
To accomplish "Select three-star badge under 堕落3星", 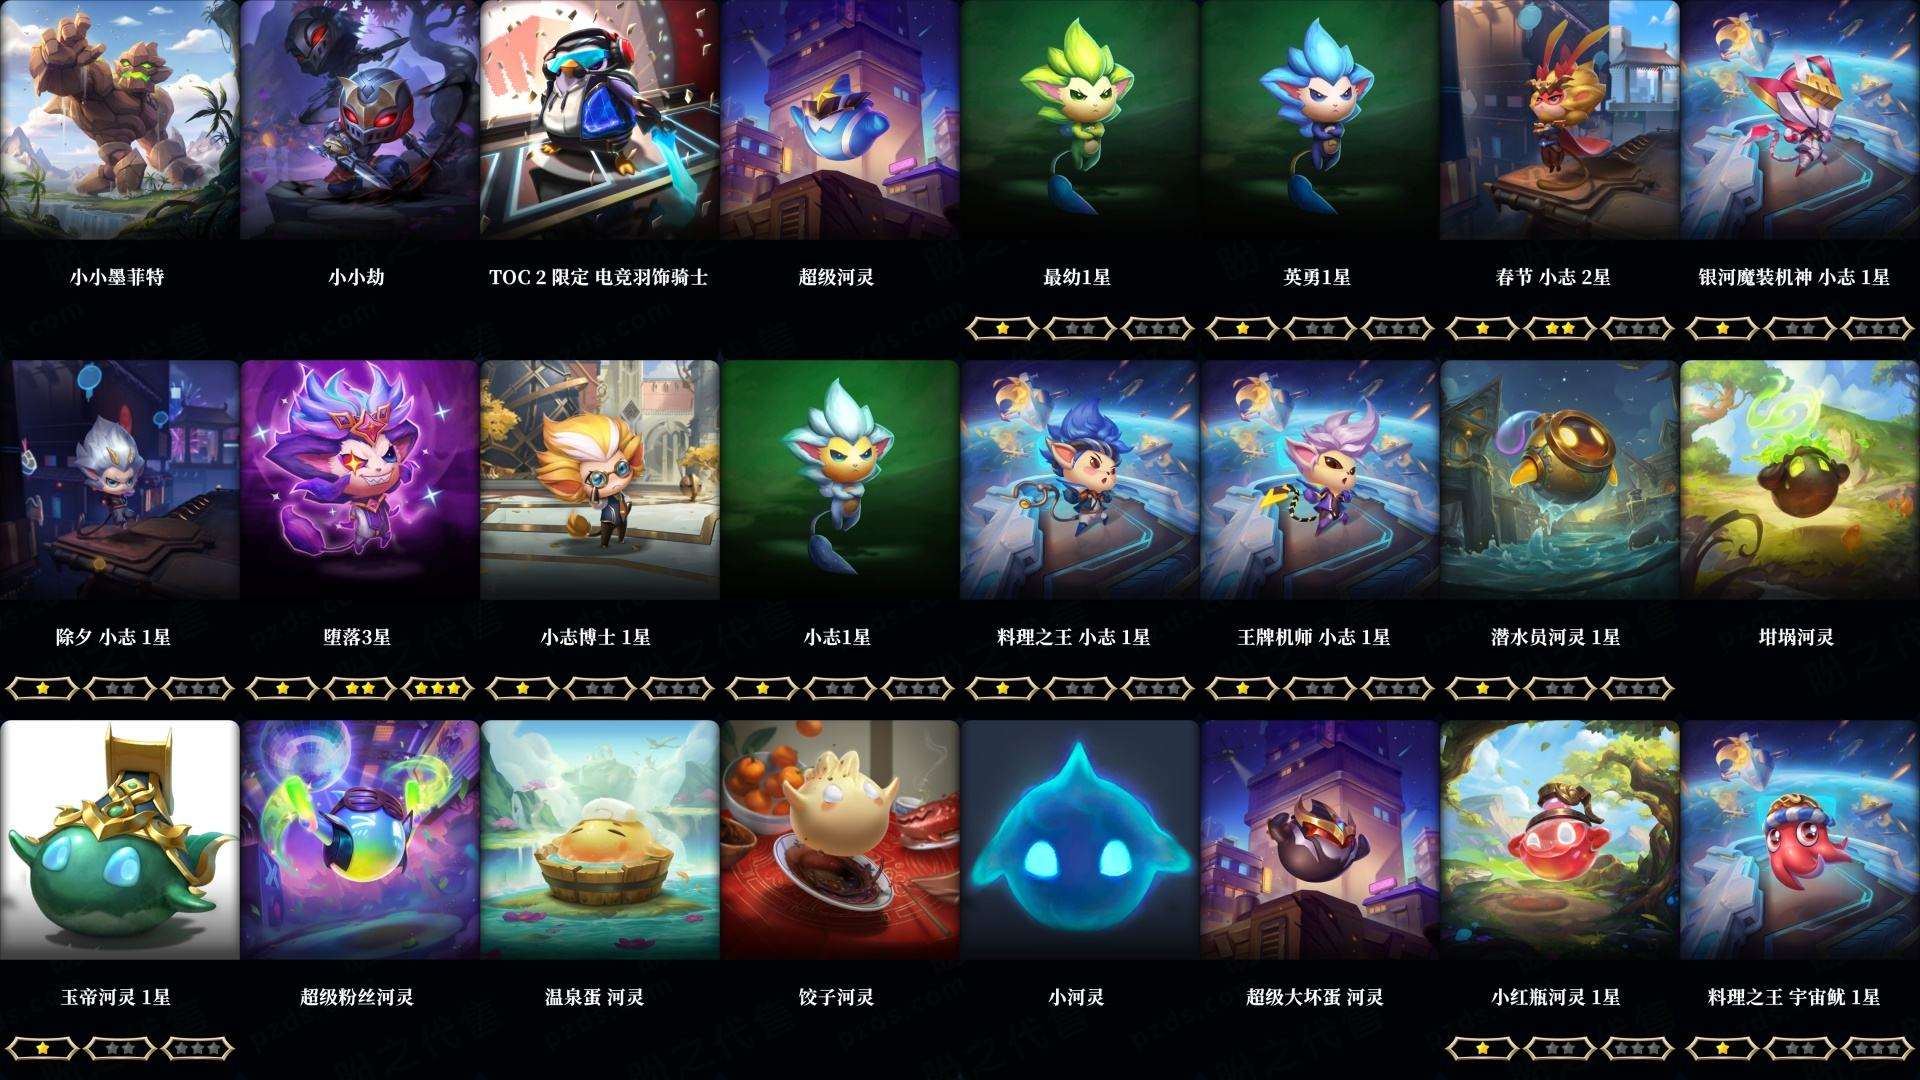I will pyautogui.click(x=438, y=688).
